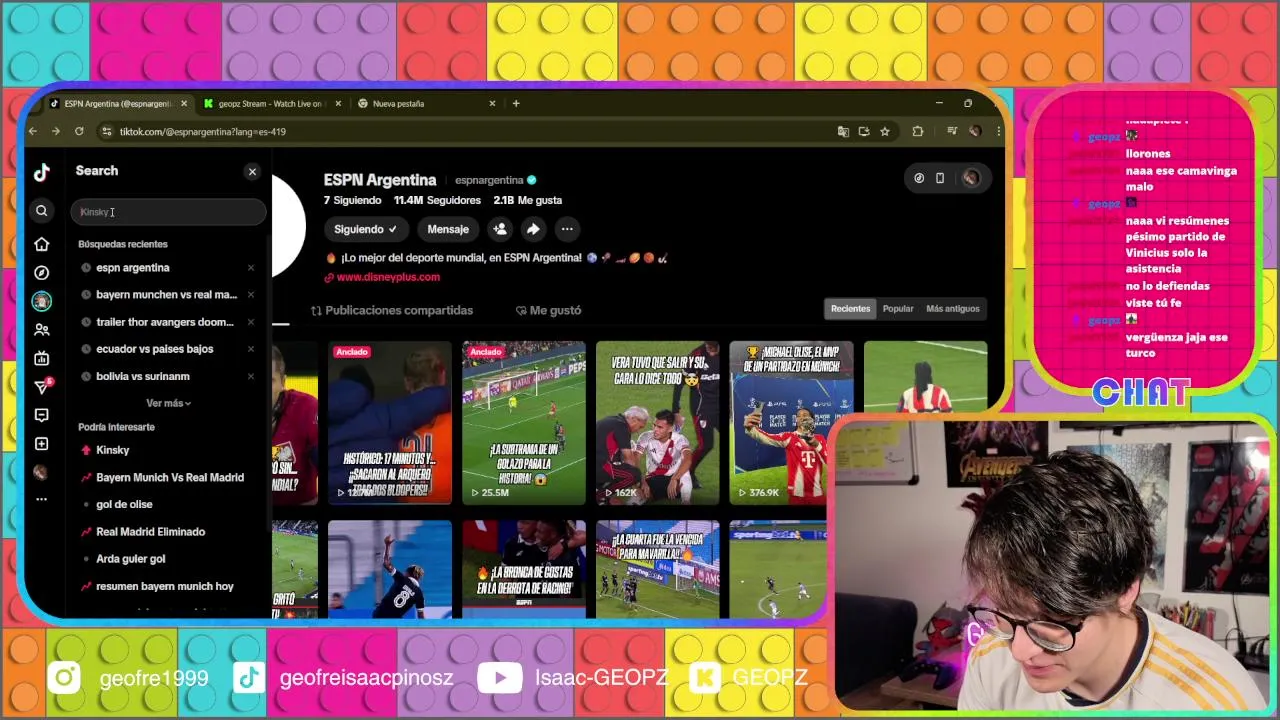Viewport: 1280px width, 720px height.
Task: Select recent search 'espn argentina'
Action: click(x=132, y=268)
